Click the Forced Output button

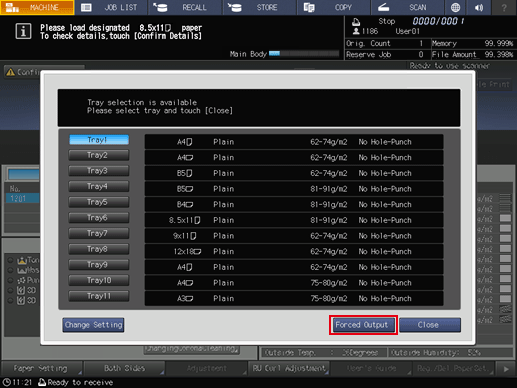click(363, 325)
